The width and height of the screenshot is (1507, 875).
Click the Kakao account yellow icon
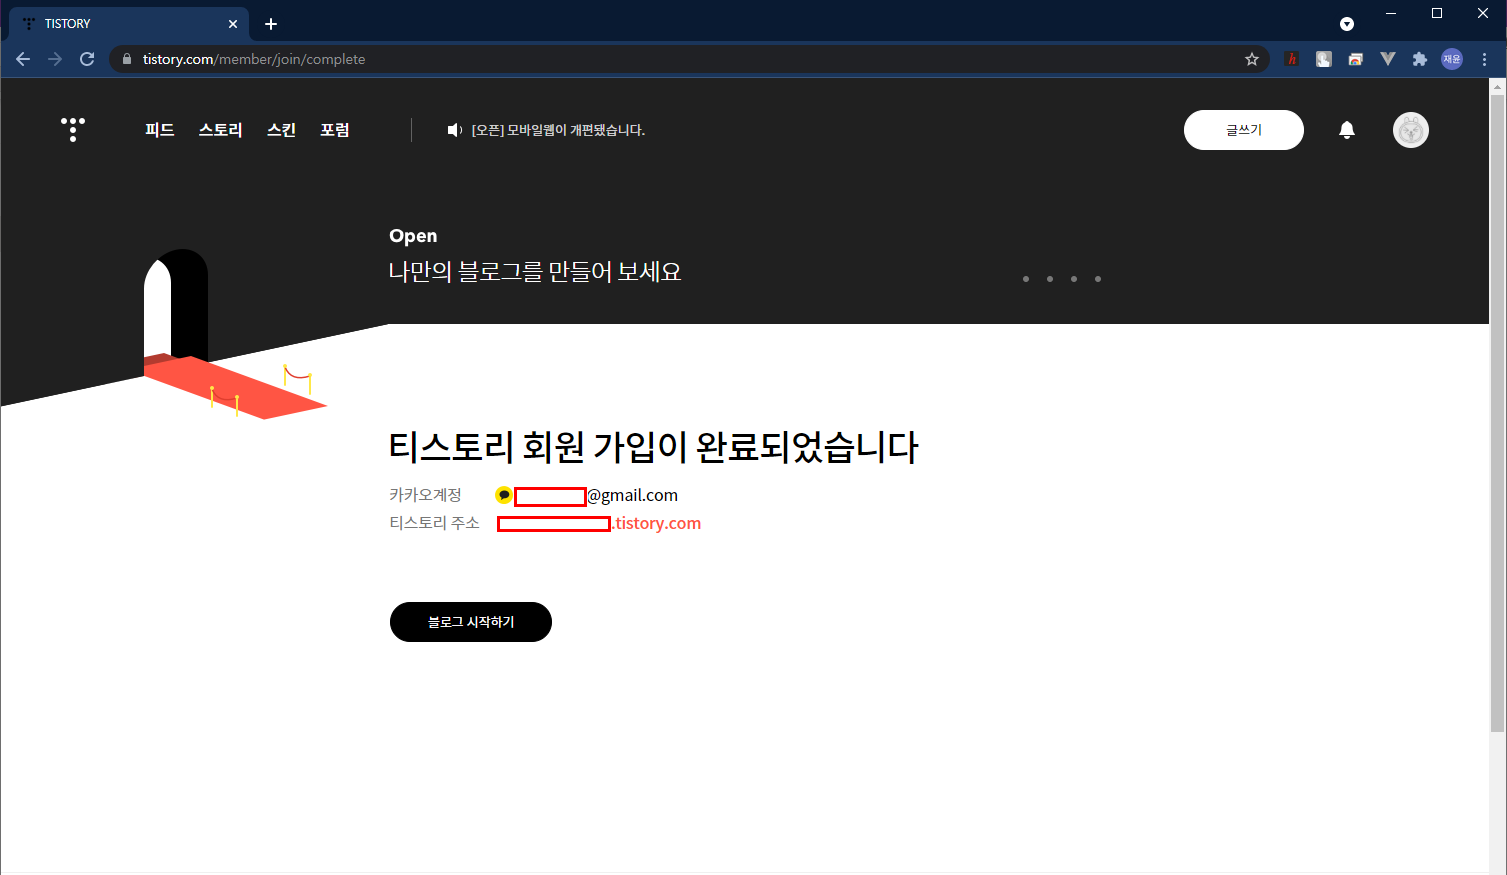click(x=504, y=495)
